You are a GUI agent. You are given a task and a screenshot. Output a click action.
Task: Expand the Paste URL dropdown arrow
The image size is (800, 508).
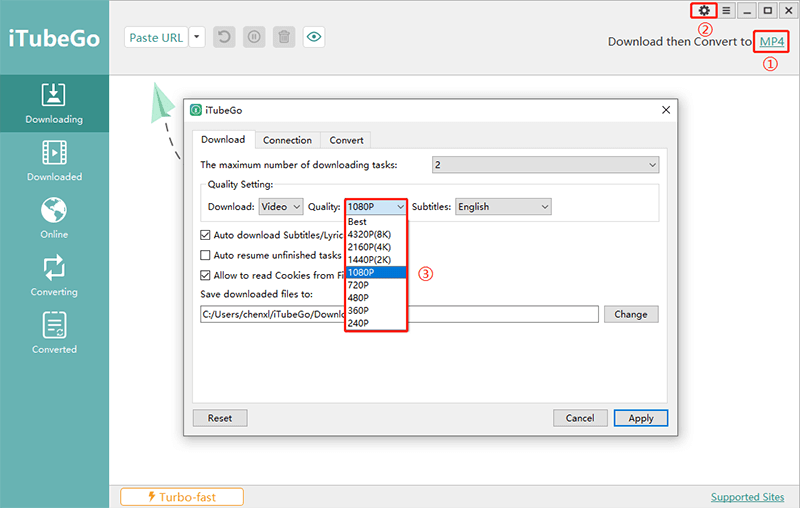click(x=197, y=37)
